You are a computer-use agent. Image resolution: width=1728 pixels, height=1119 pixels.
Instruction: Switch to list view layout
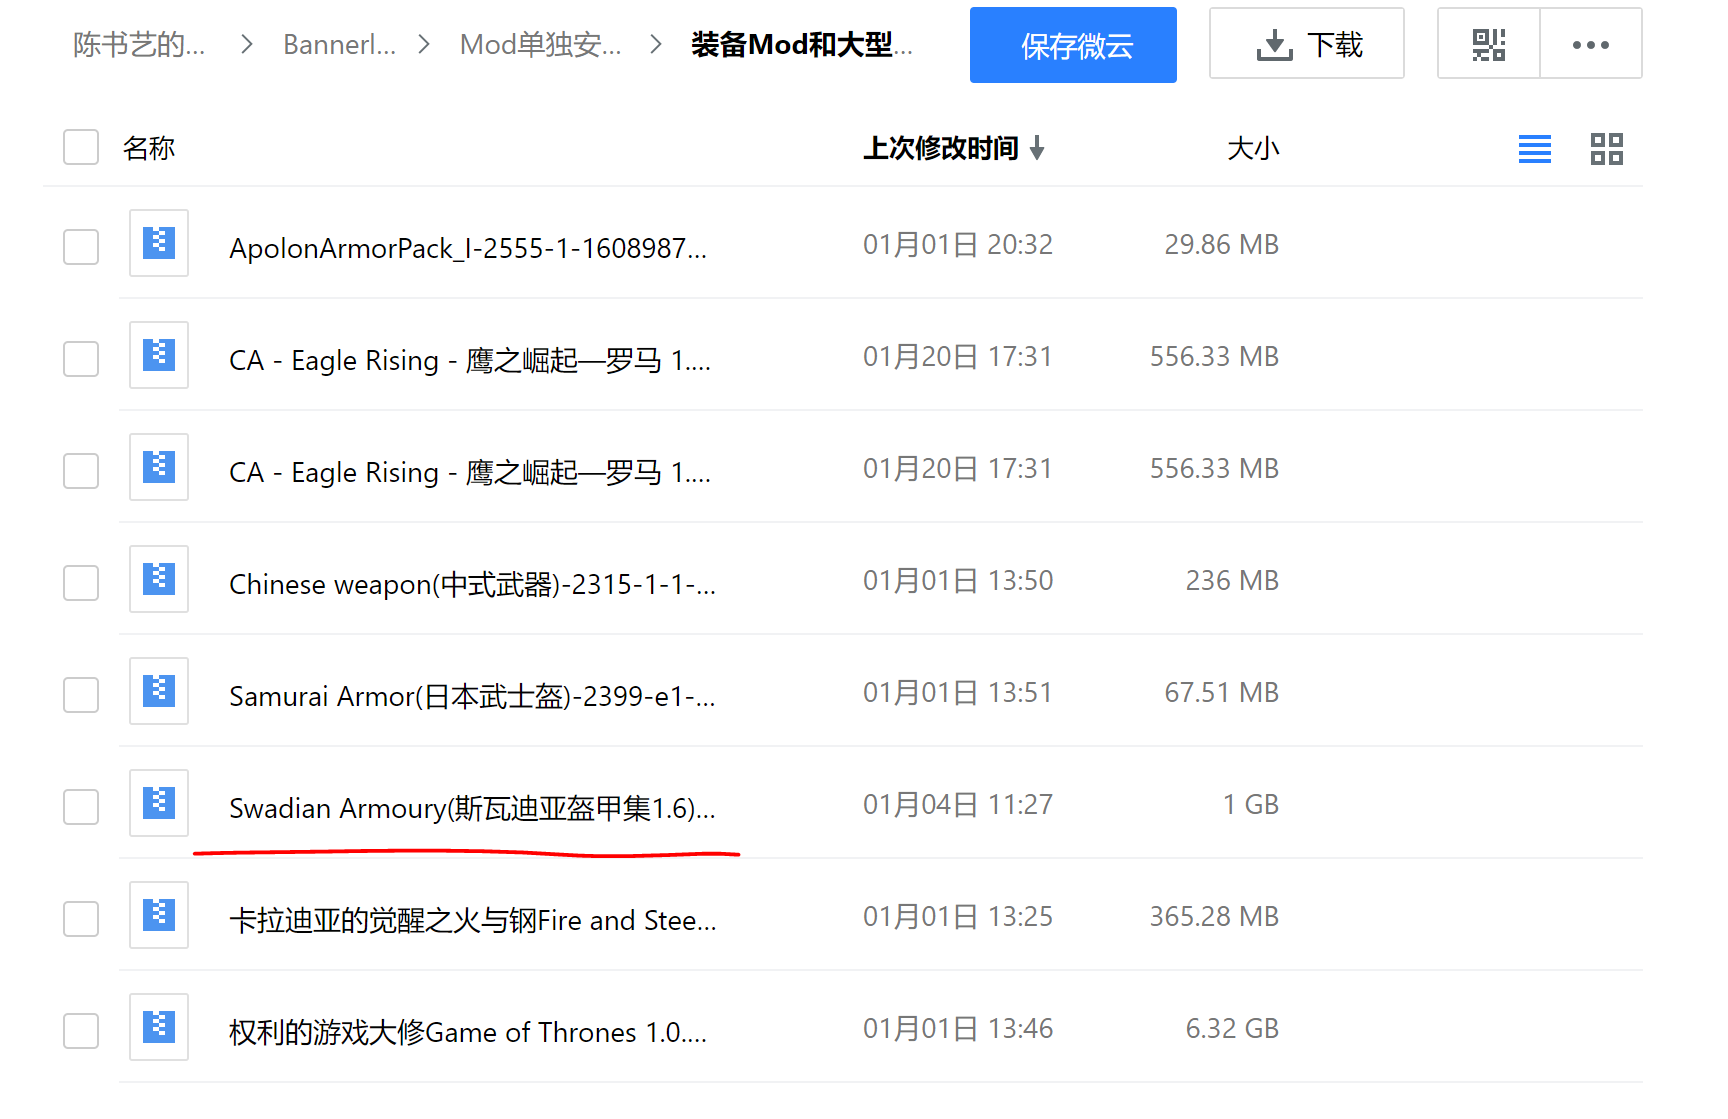(1534, 149)
